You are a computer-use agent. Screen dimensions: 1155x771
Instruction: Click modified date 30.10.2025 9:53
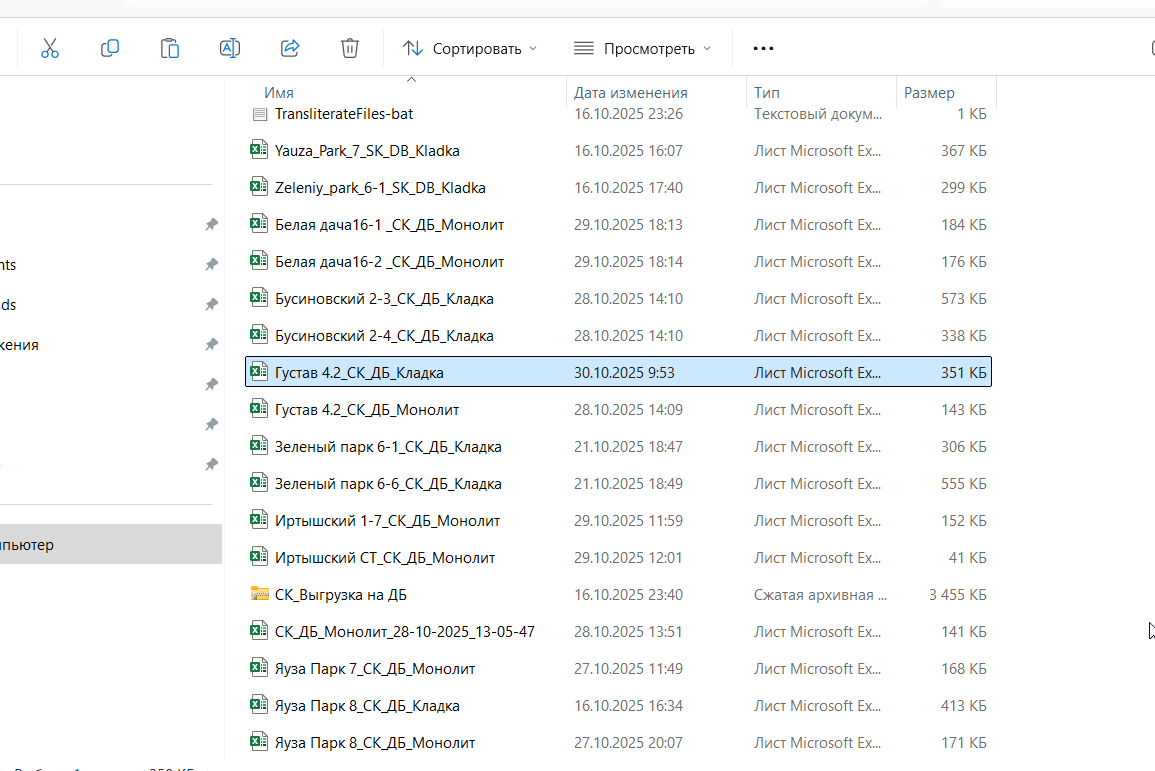click(624, 373)
